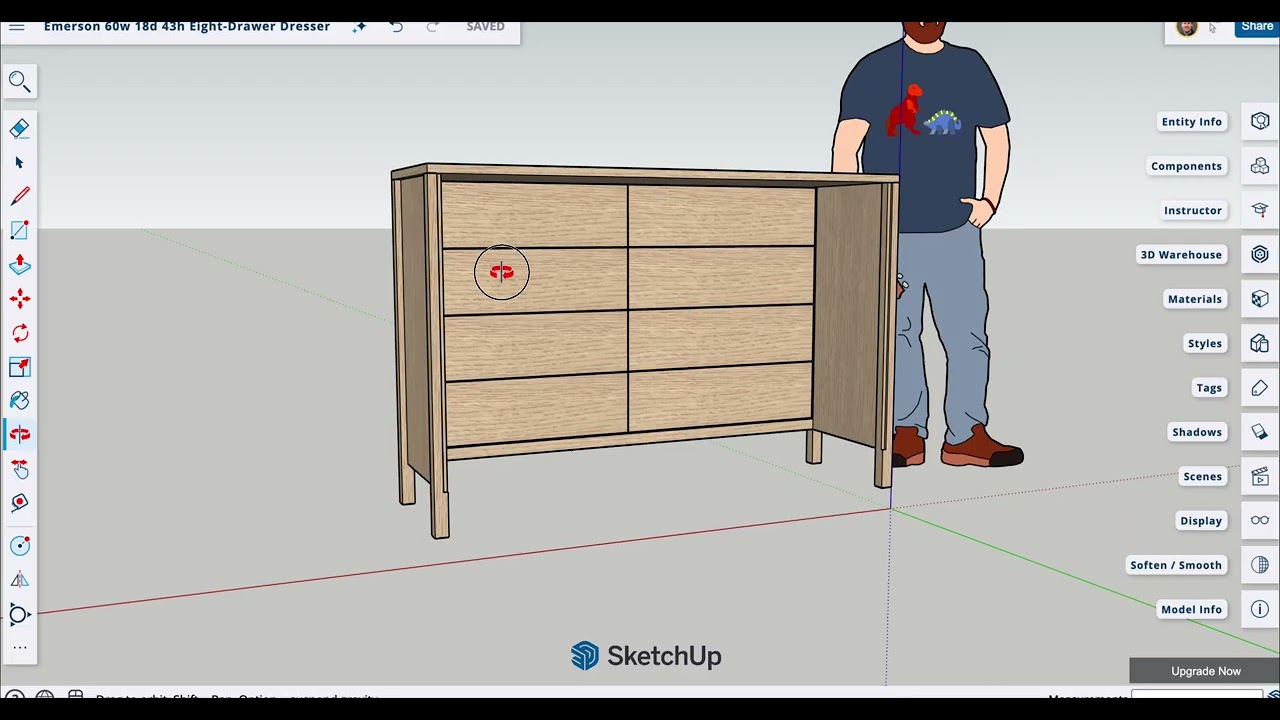
Task: Click the Model Info label
Action: coord(1191,609)
